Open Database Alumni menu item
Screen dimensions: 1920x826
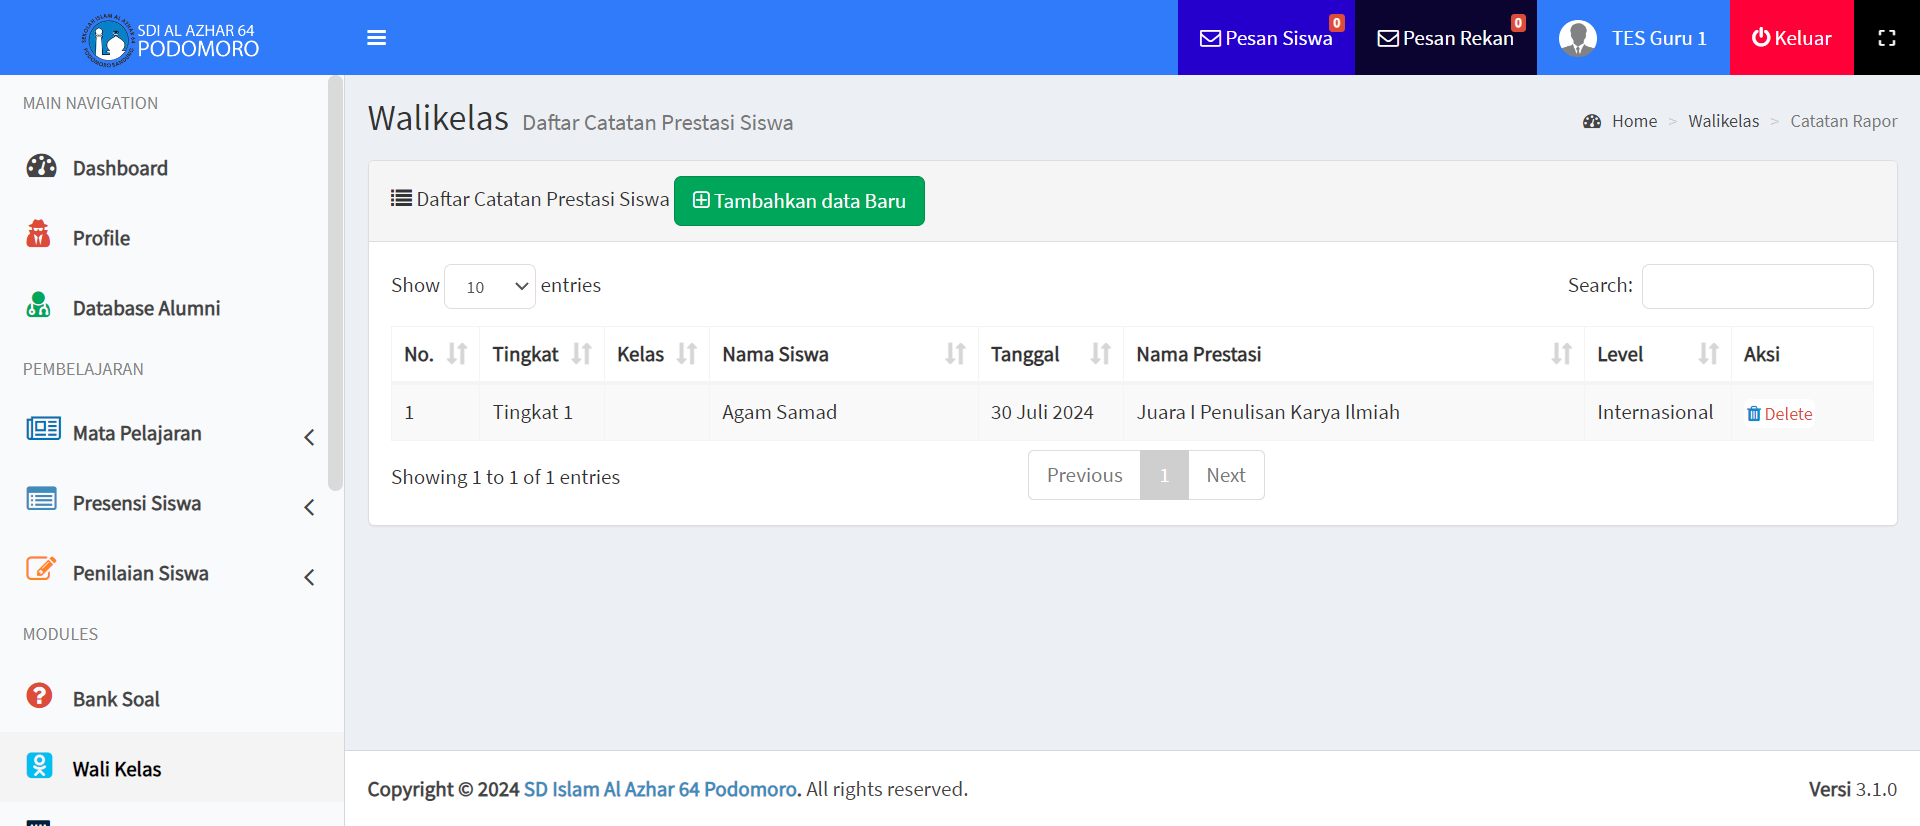pyautogui.click(x=146, y=308)
